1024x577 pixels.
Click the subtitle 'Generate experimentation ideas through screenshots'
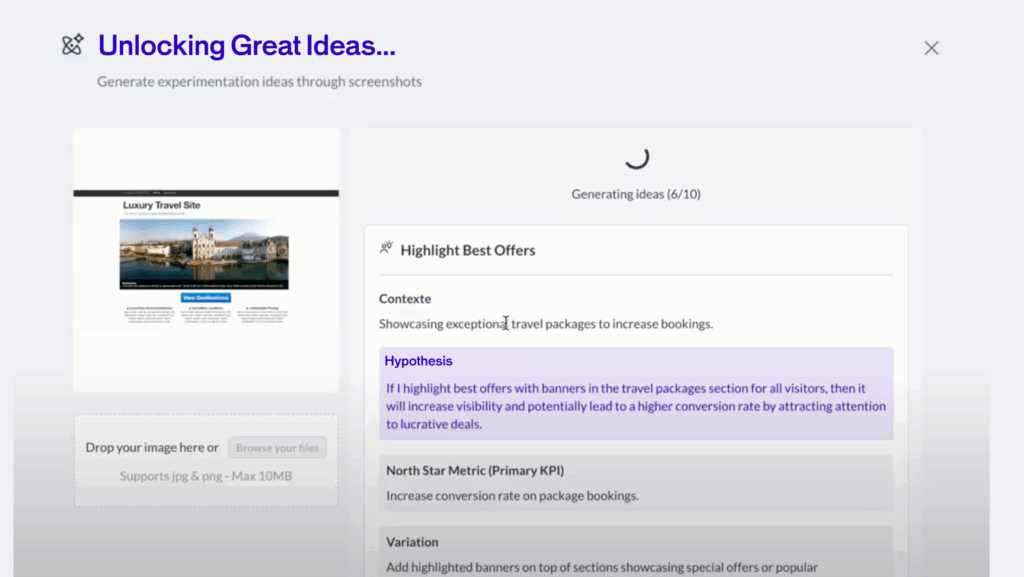(259, 82)
